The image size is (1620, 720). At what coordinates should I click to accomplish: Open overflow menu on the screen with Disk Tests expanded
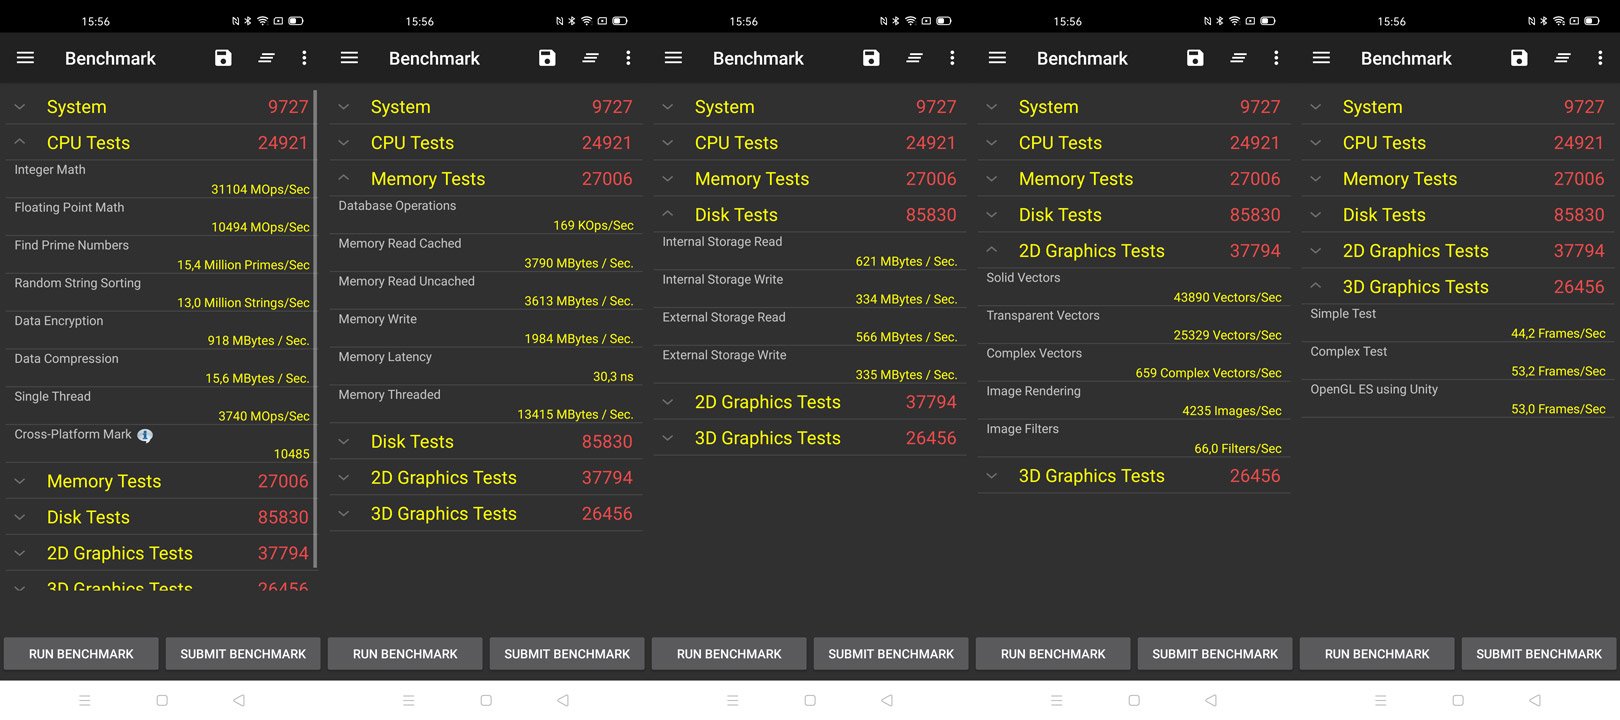click(952, 58)
